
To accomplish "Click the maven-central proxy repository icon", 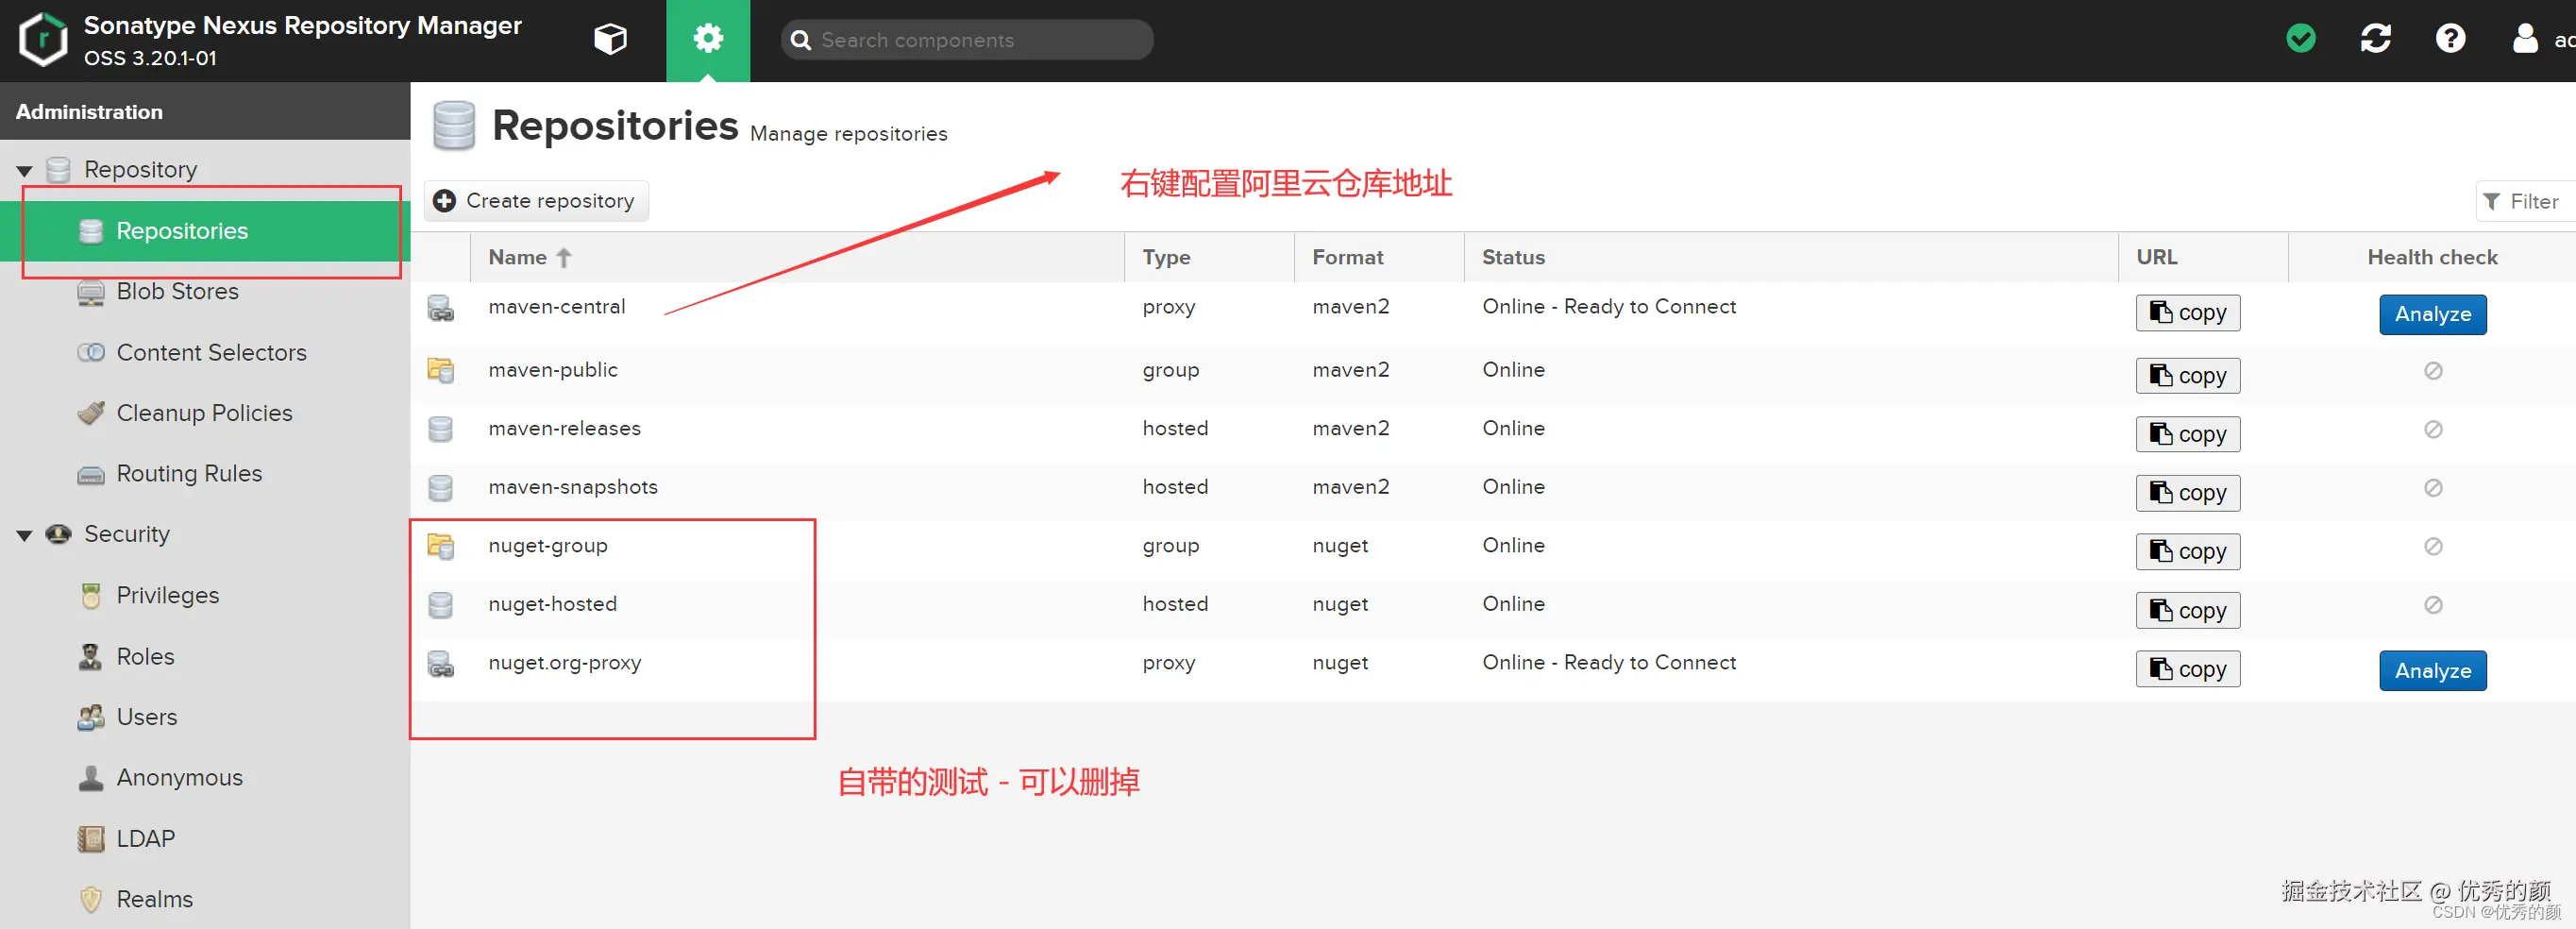I will (x=441, y=308).
